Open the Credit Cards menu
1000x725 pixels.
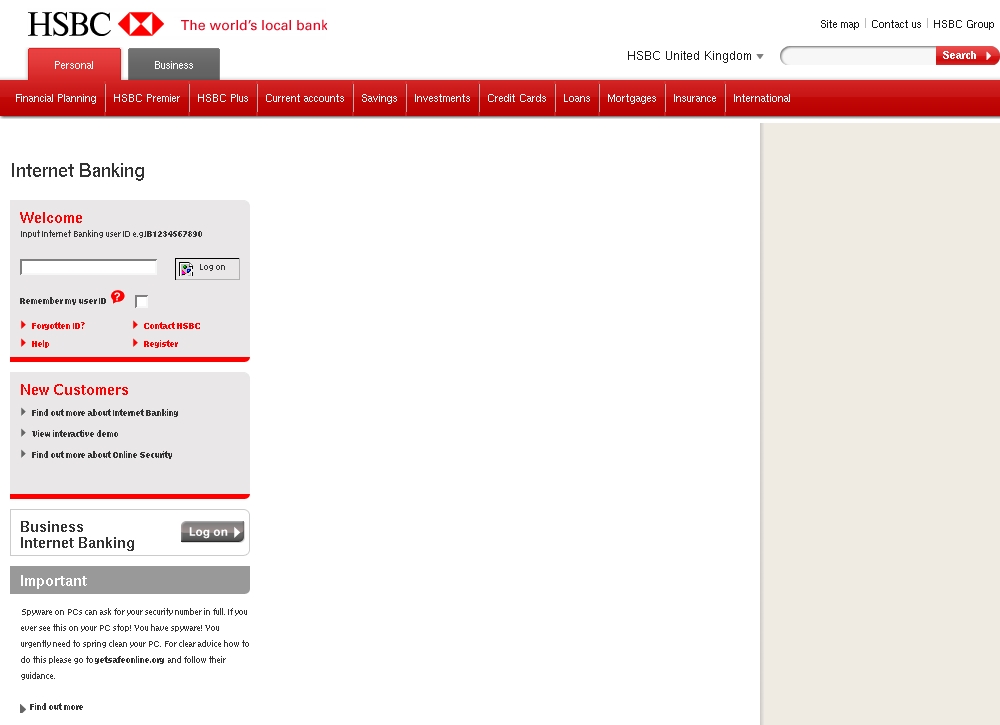pos(517,98)
